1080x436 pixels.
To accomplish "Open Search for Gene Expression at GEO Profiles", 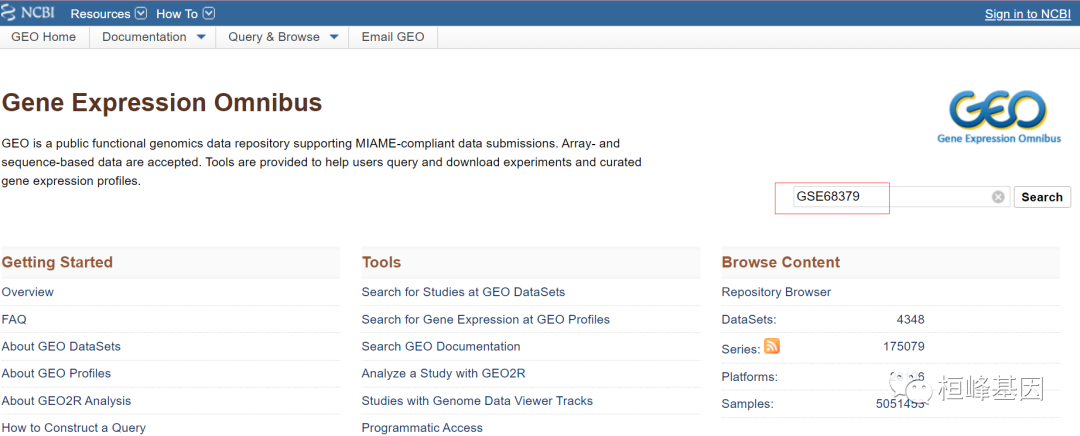I will point(486,320).
